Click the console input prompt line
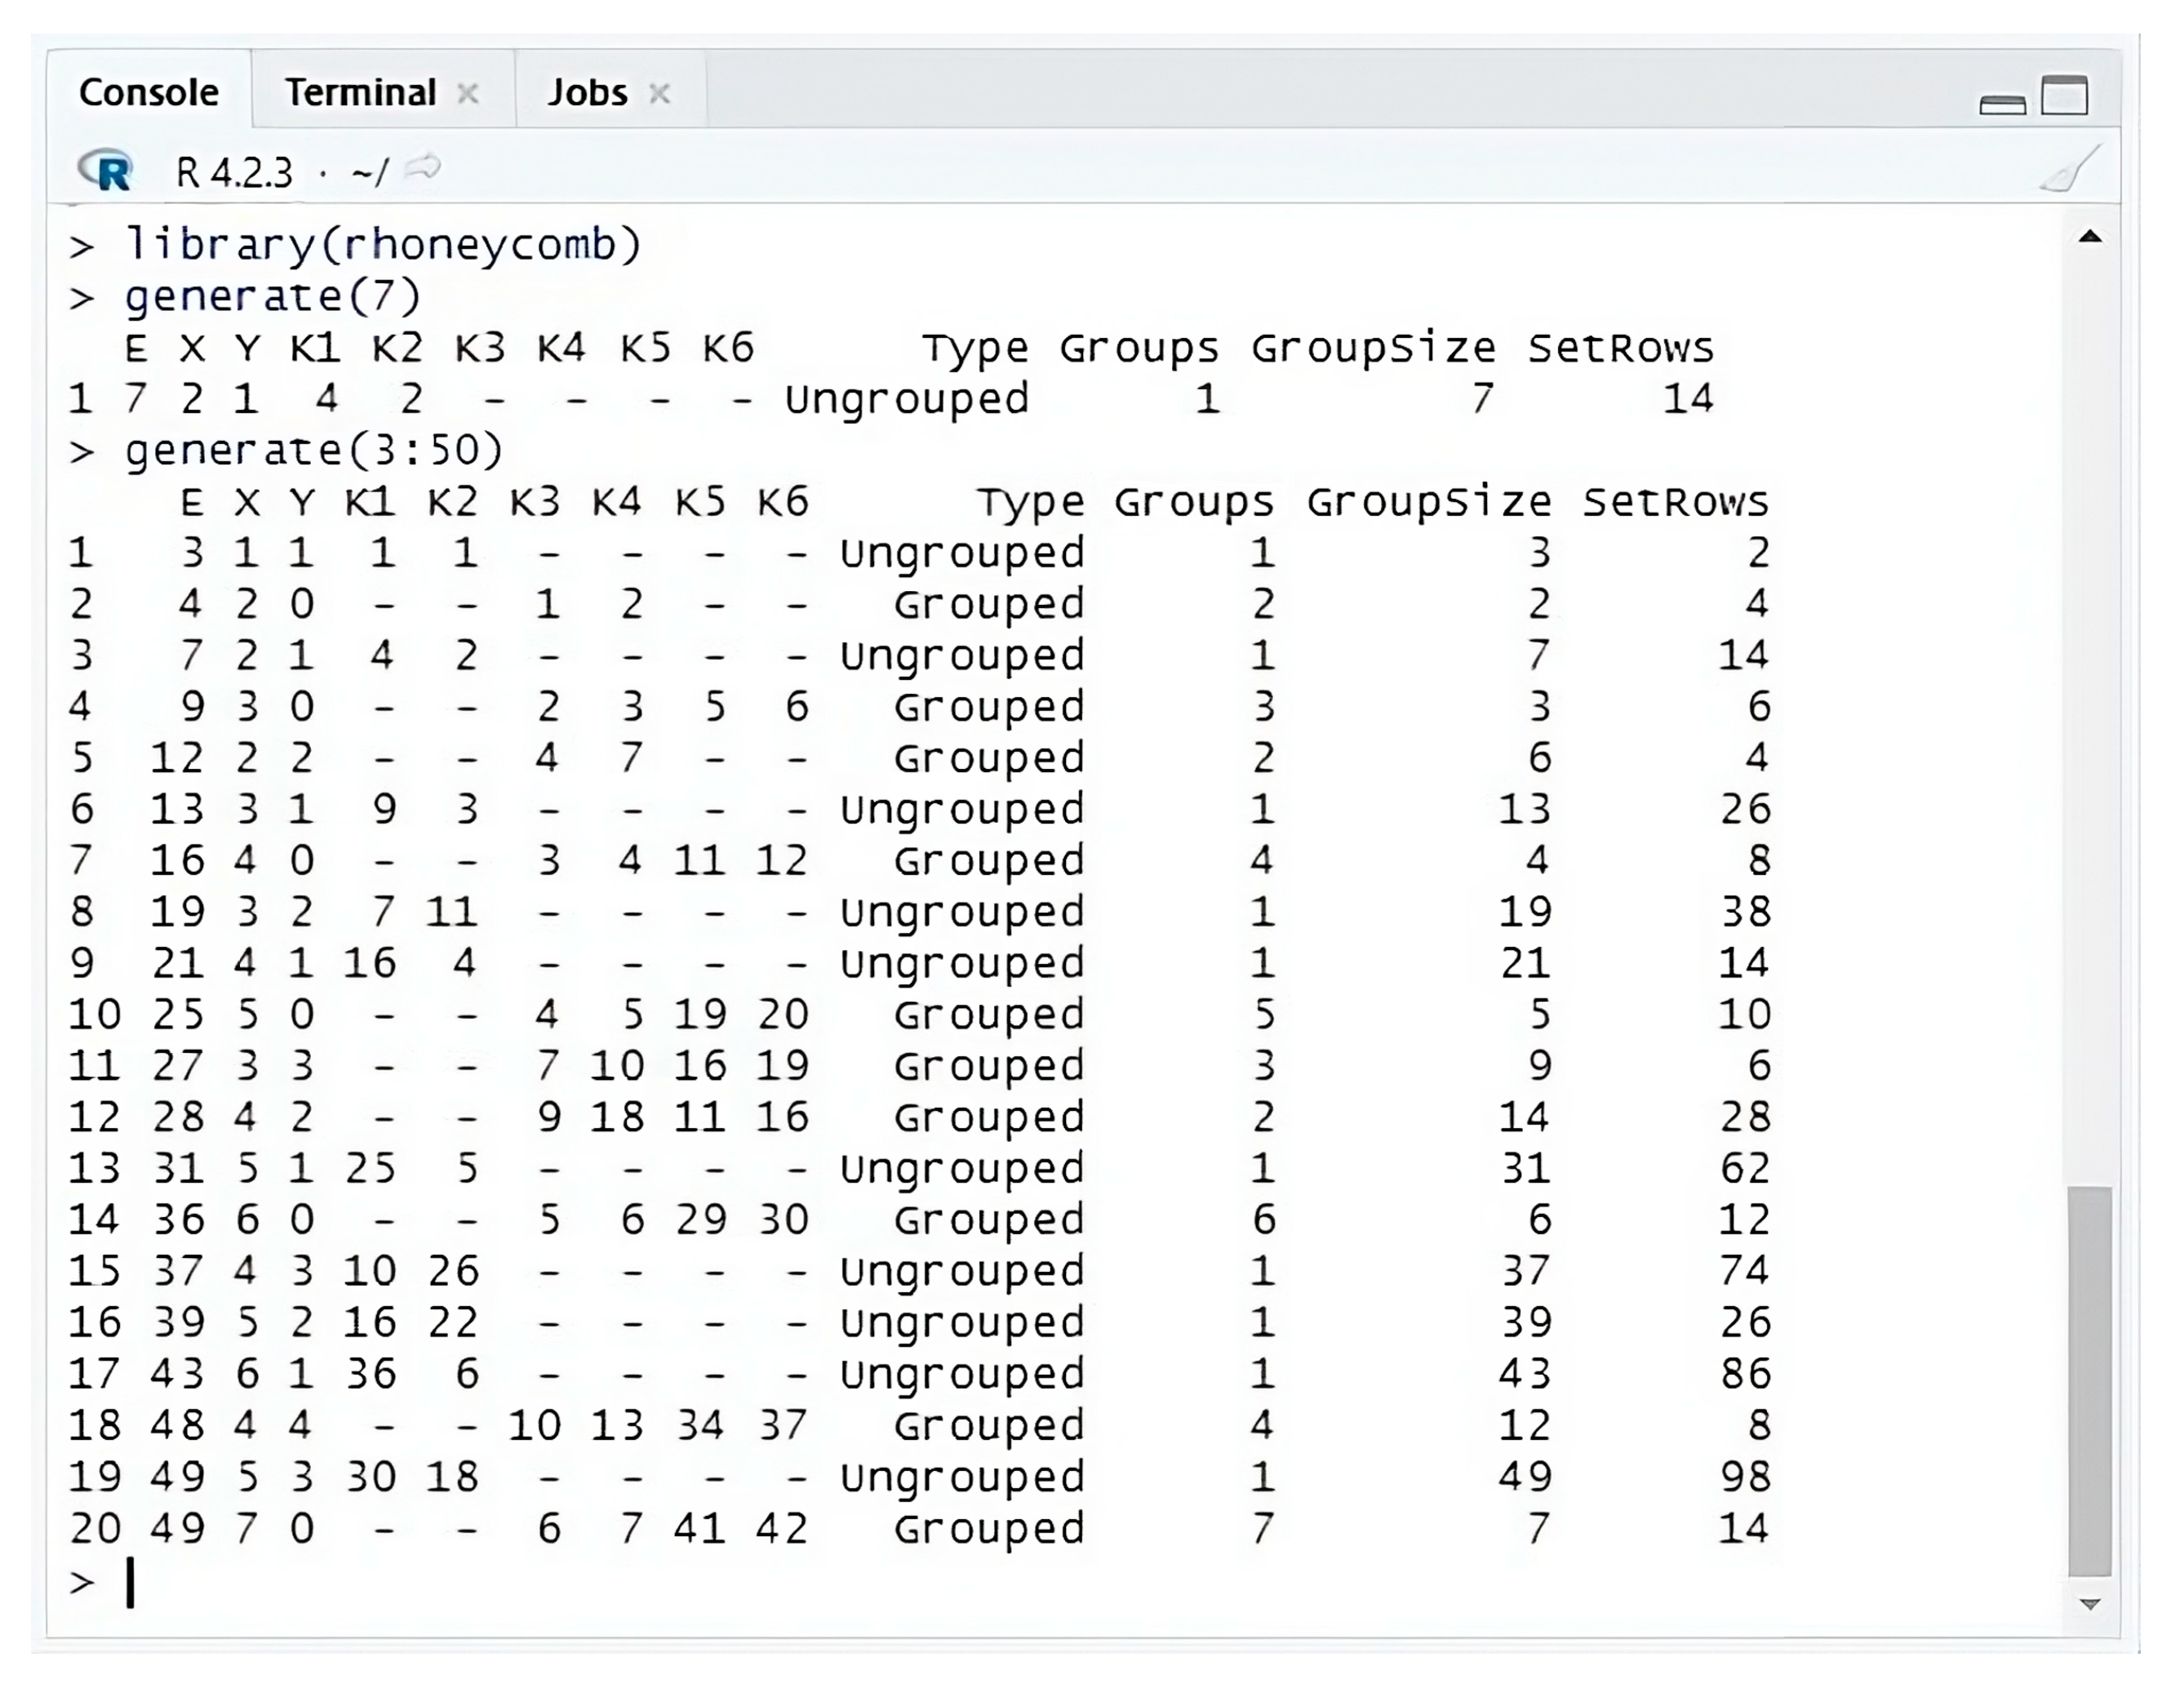 pyautogui.click(x=130, y=1583)
